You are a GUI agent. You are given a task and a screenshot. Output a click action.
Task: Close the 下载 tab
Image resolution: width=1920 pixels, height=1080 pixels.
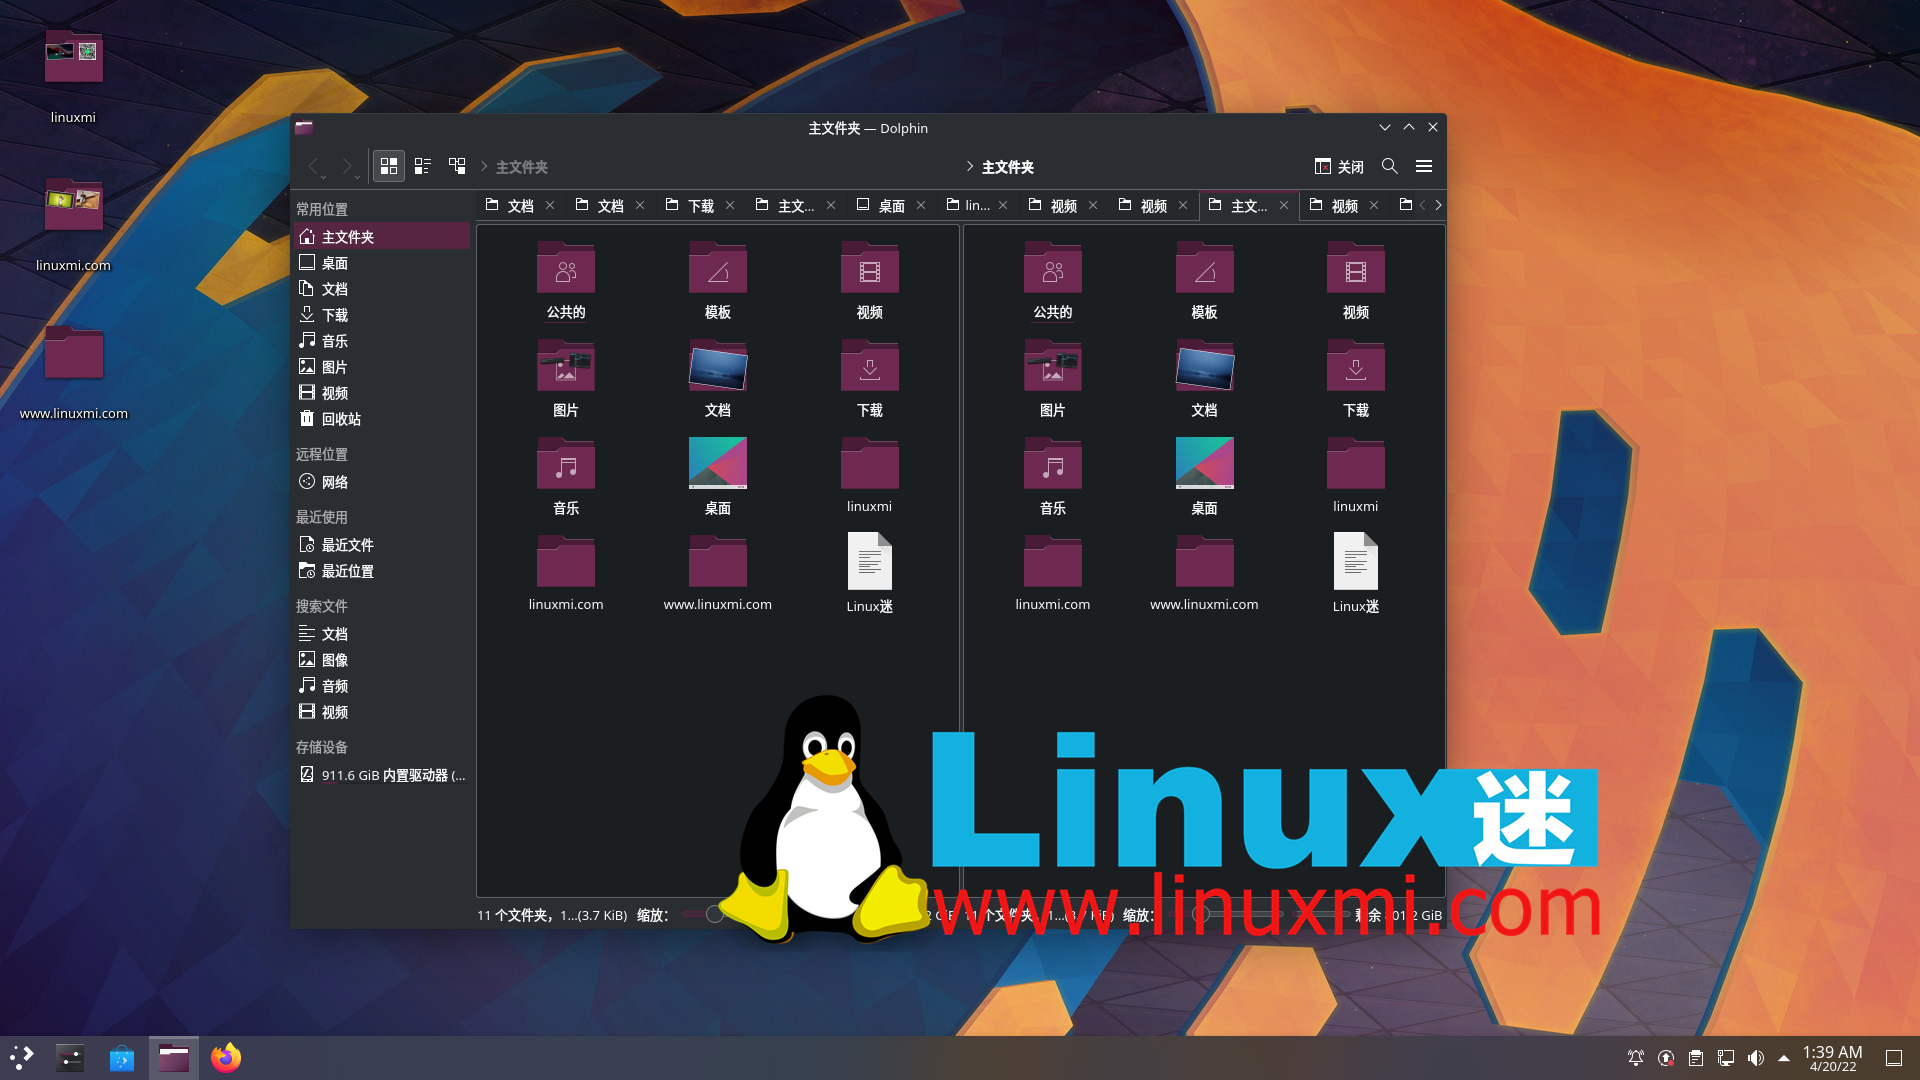(x=730, y=205)
